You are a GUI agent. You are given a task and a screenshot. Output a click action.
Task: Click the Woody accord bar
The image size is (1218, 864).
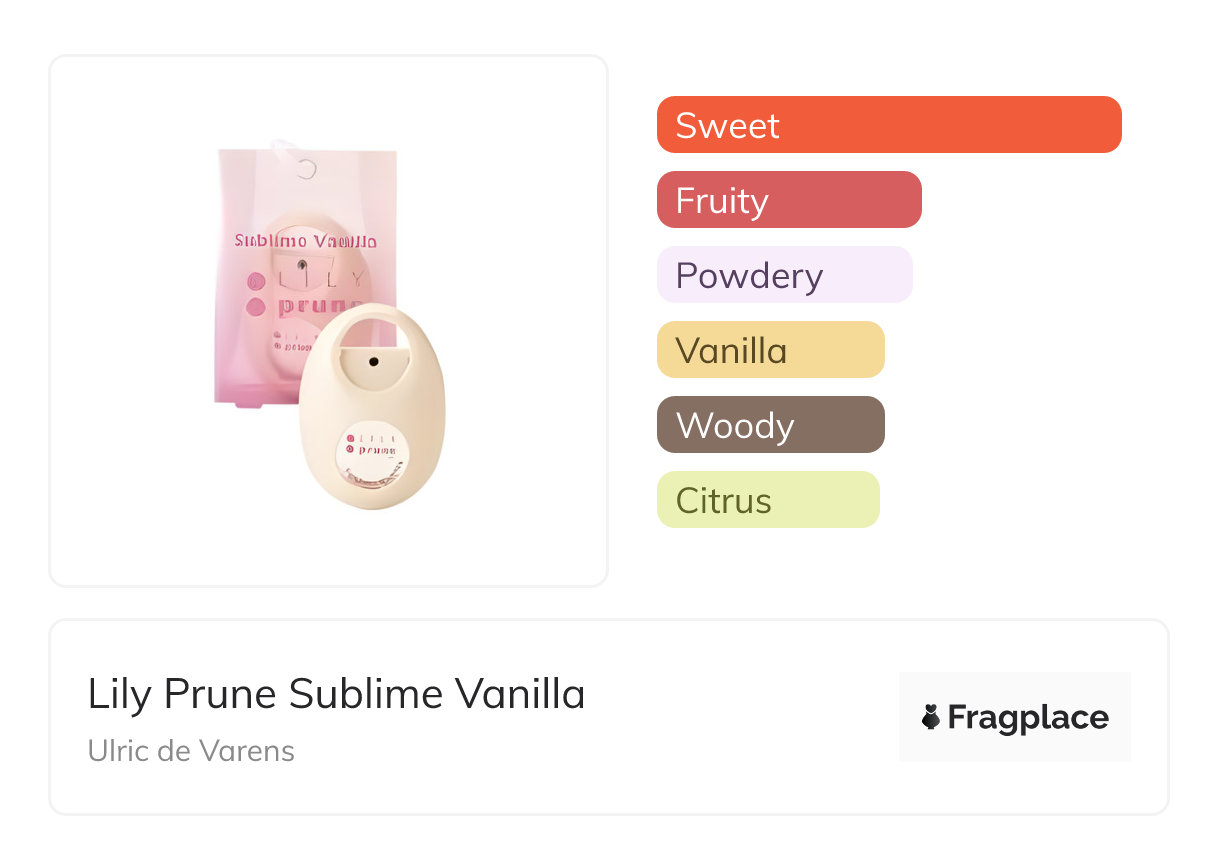click(x=770, y=425)
